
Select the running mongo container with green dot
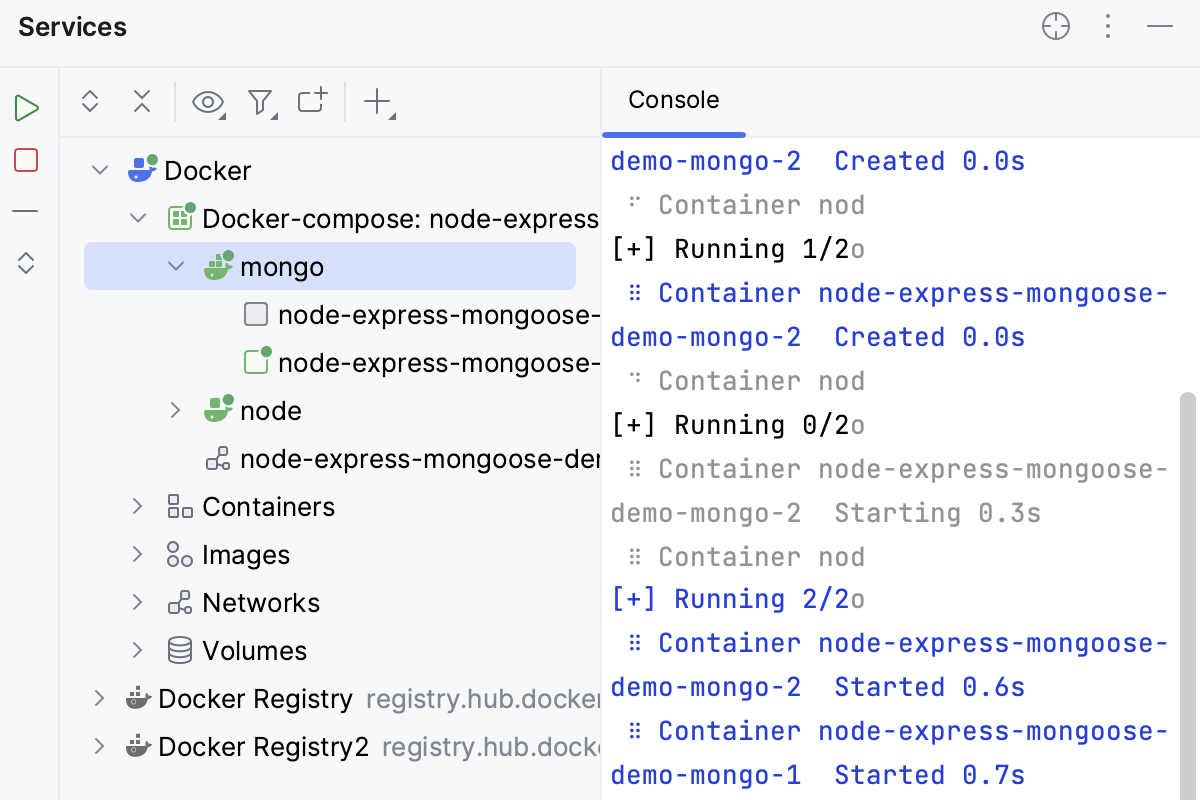click(420, 363)
